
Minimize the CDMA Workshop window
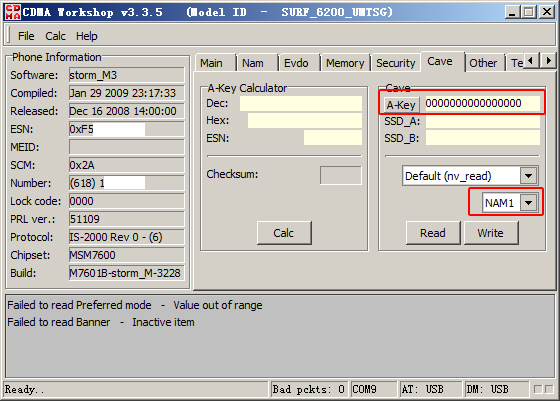point(512,12)
